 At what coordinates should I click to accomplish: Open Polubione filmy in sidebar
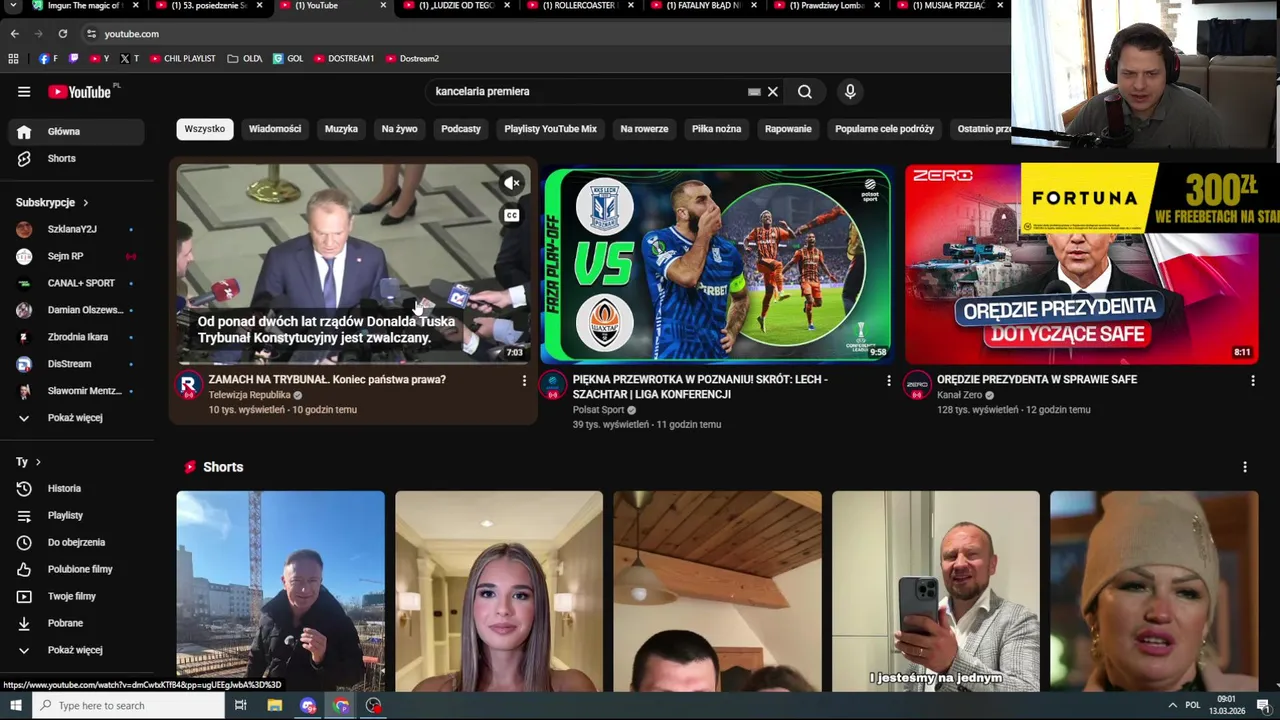76,570
